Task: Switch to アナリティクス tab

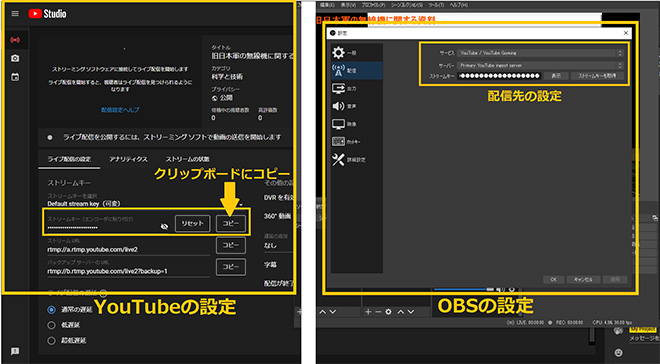Action: (x=128, y=159)
